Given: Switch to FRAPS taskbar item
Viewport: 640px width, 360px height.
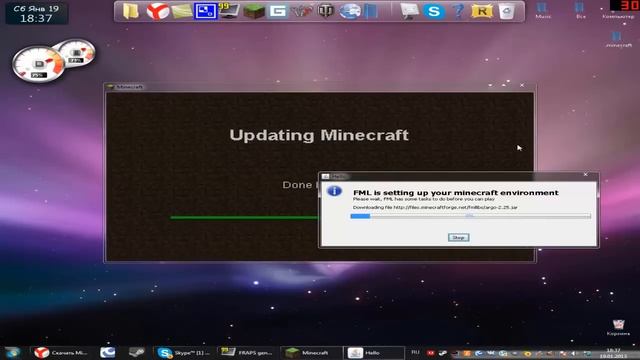Looking at the screenshot, I should [x=247, y=353].
